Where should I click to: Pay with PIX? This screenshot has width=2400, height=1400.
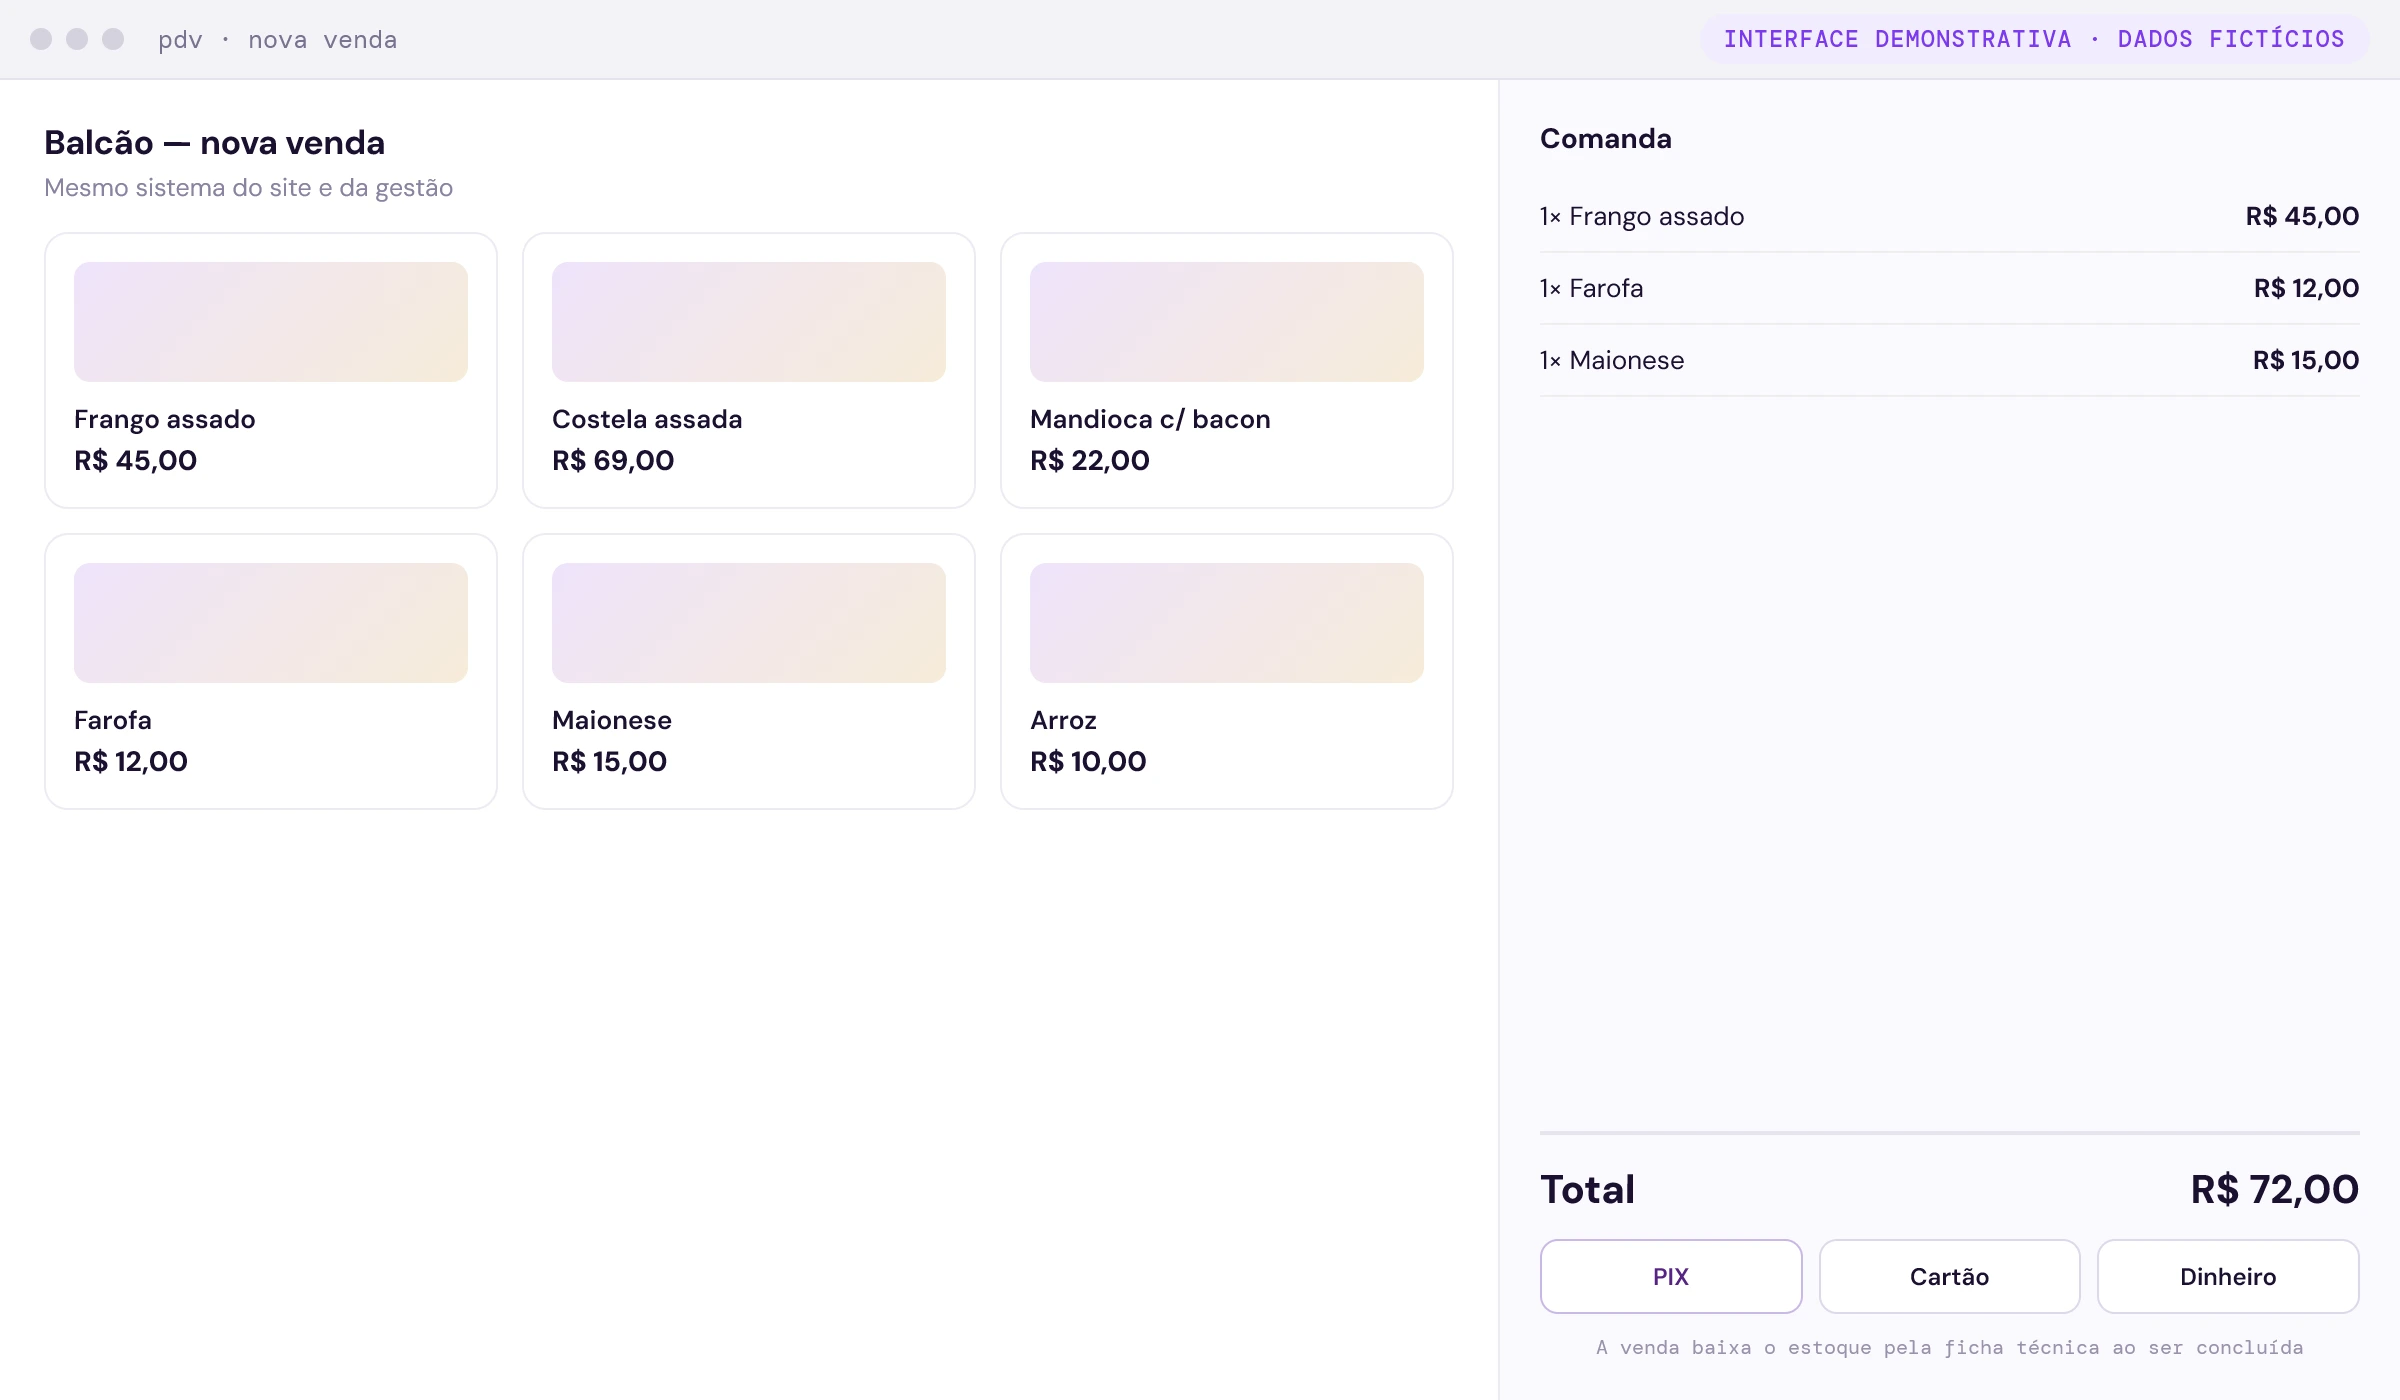[1671, 1276]
